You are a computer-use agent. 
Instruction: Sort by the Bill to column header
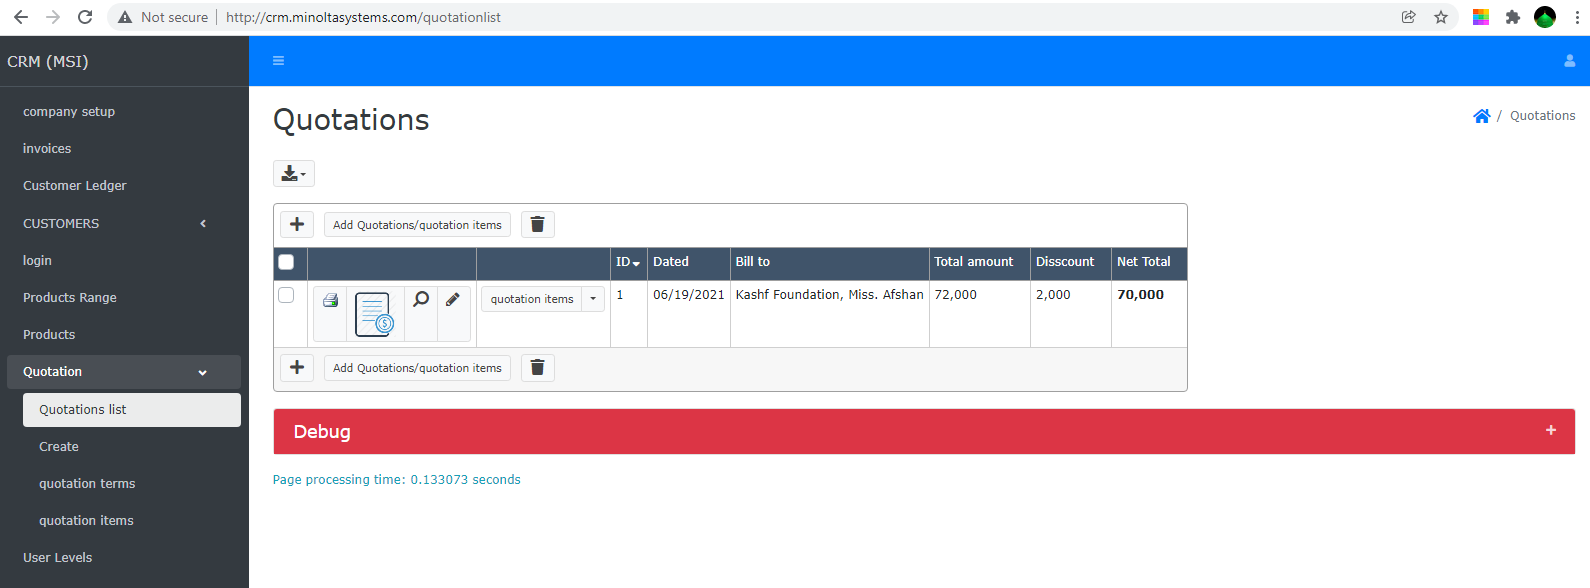pyautogui.click(x=753, y=262)
